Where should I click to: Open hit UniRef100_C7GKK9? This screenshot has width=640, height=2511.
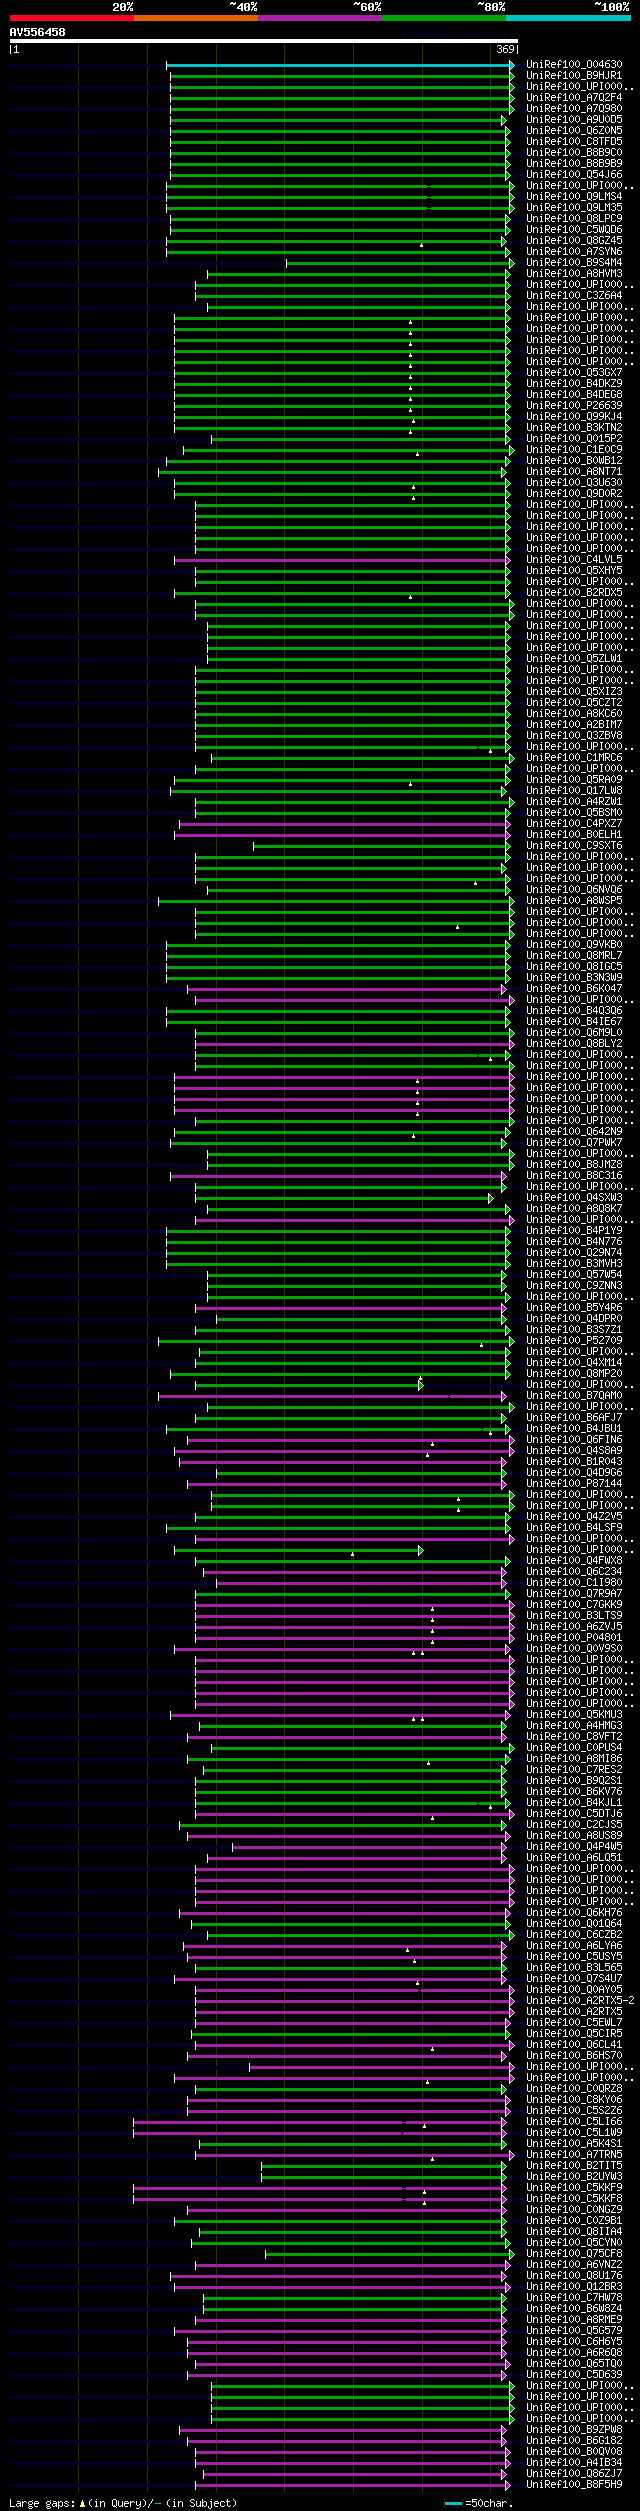[574, 1605]
